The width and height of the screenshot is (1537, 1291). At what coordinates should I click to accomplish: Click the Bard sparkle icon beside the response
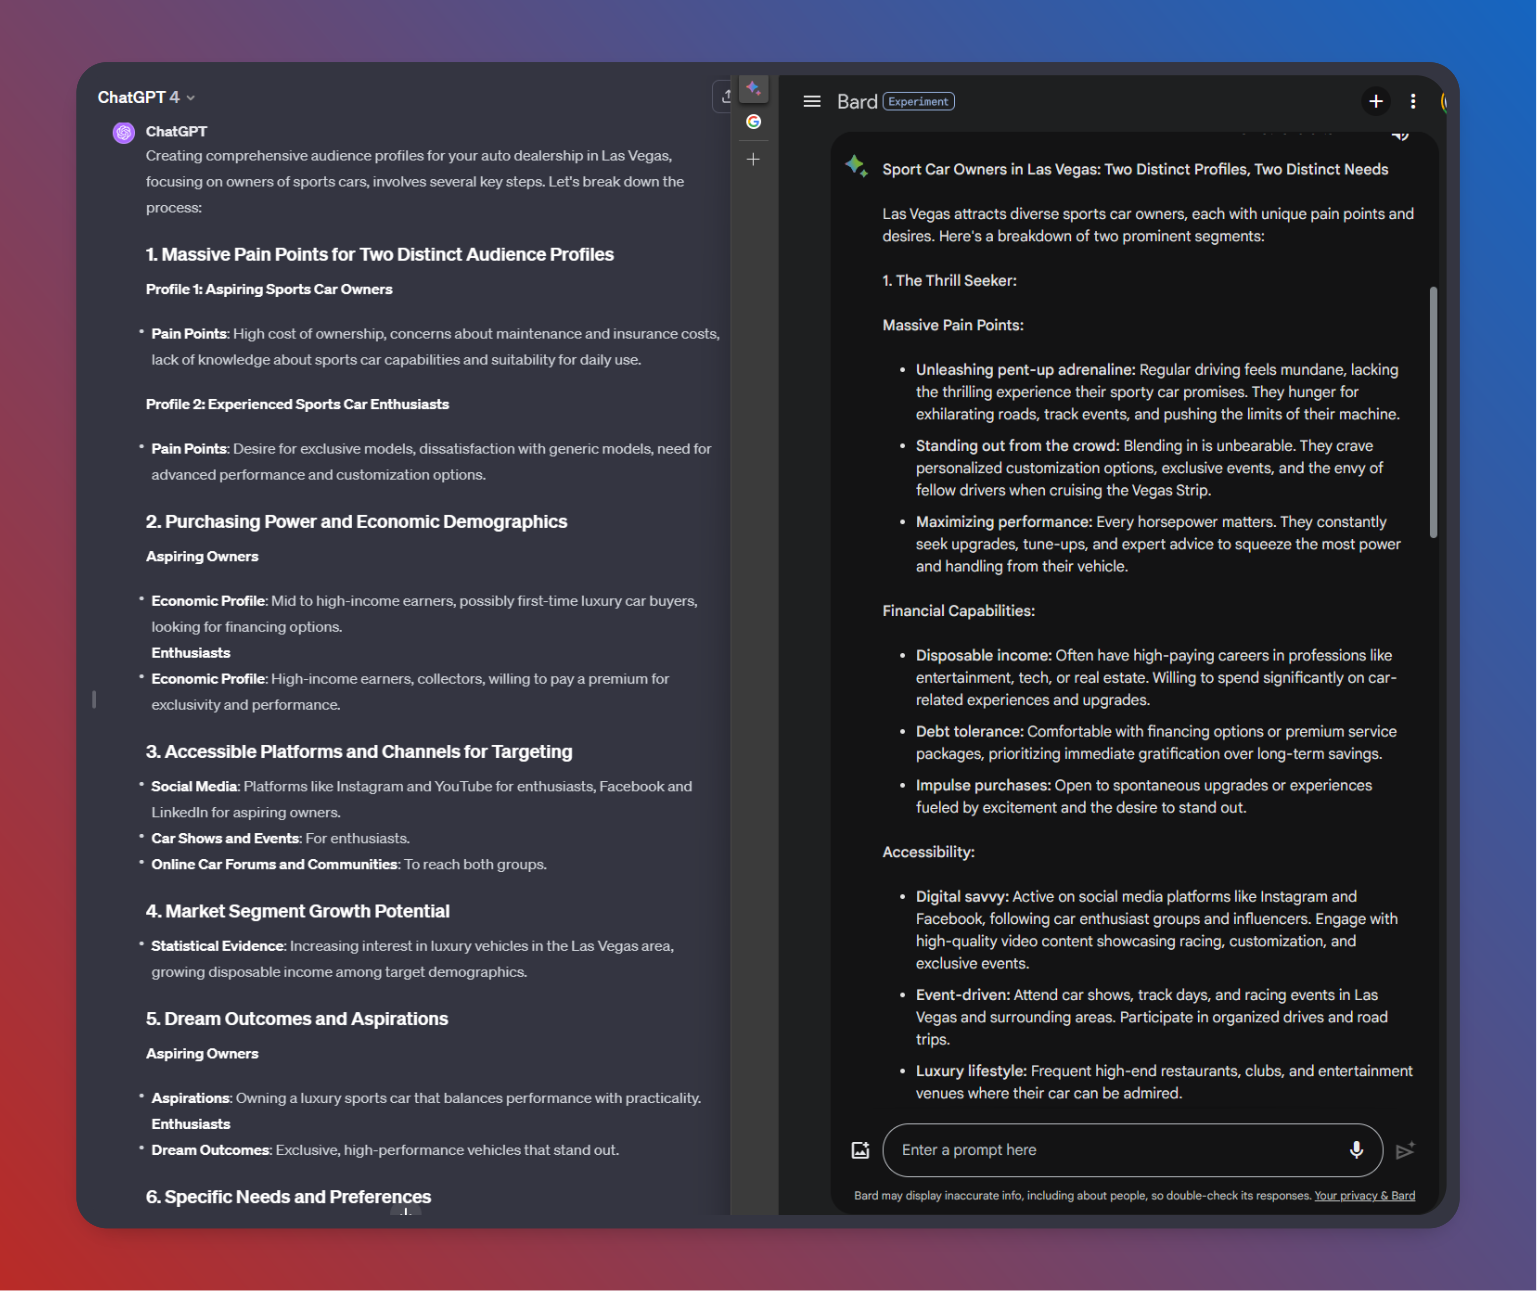tap(856, 166)
